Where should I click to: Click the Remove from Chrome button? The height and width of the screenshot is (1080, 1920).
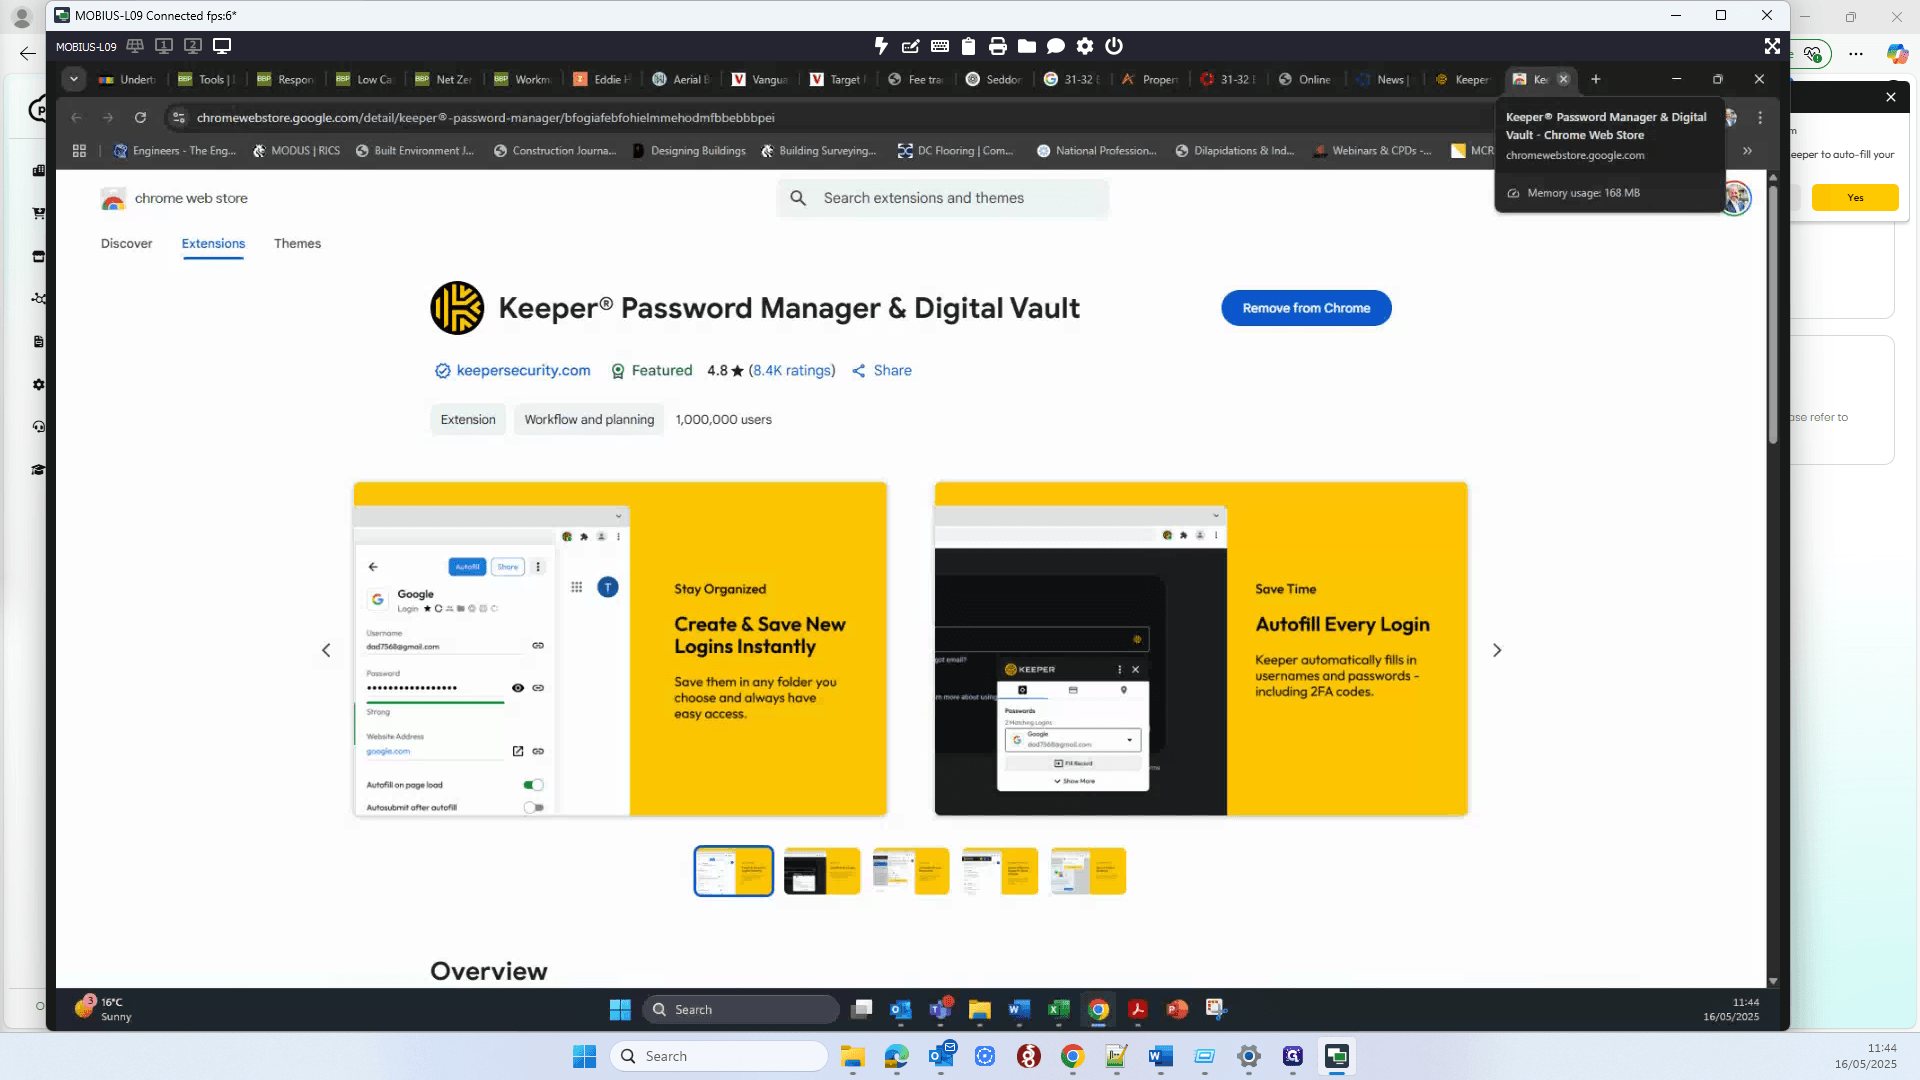(x=1306, y=308)
